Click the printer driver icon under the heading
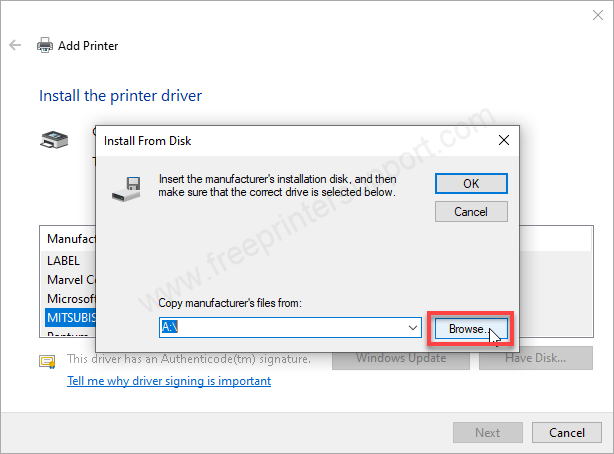Viewport: 614px width, 454px height. pos(53,141)
